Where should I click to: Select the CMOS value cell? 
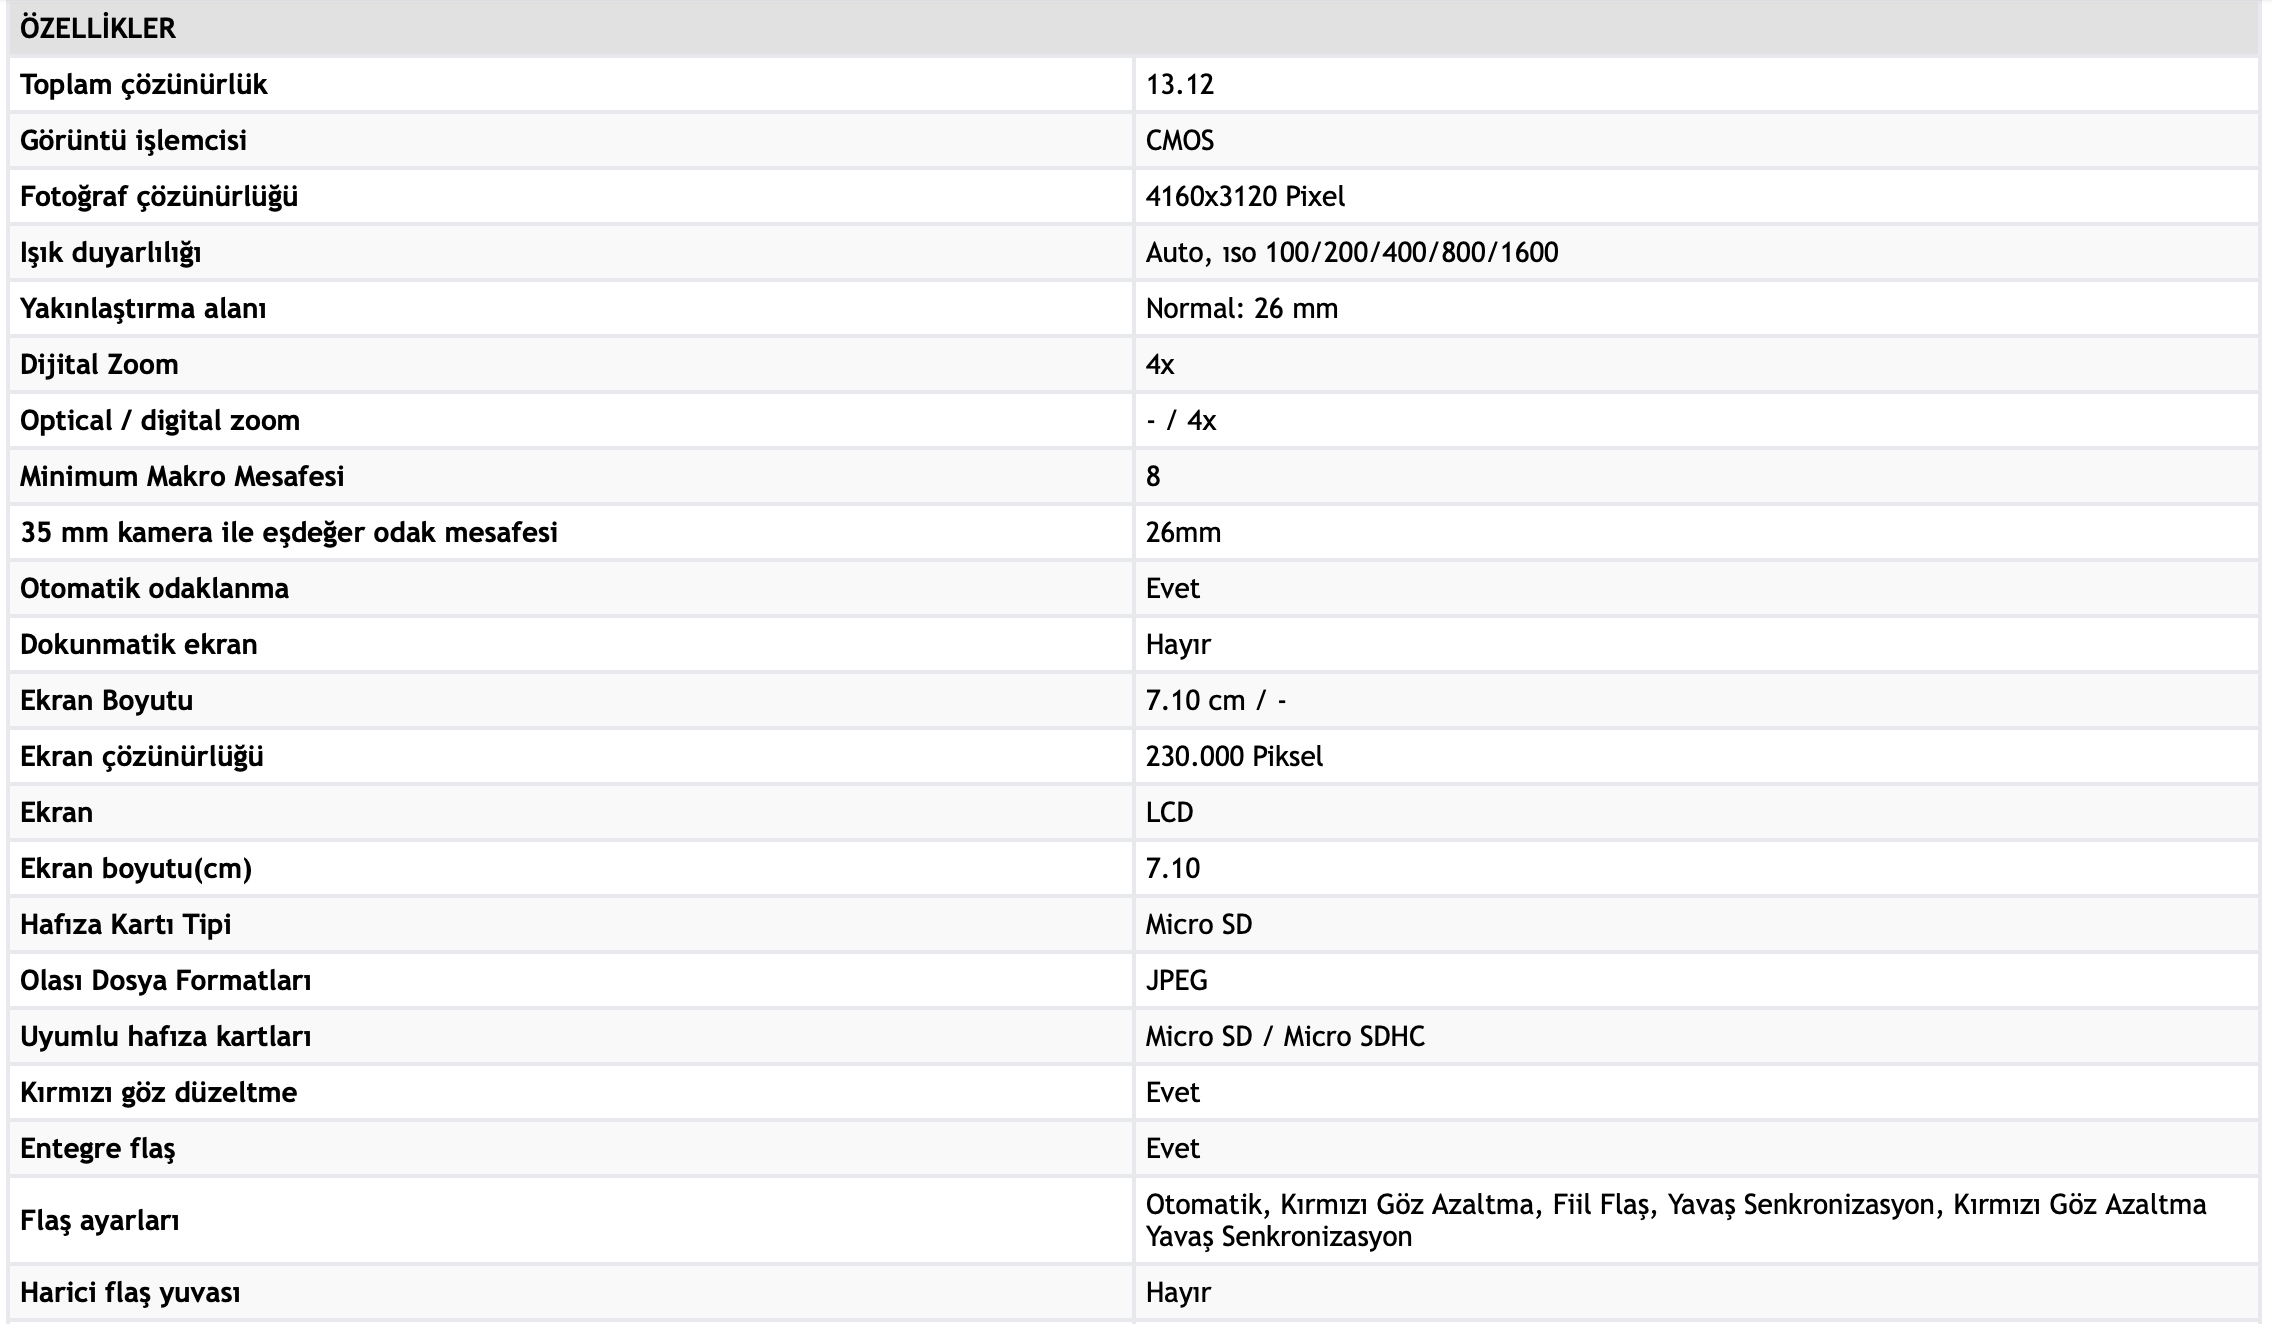pos(1180,141)
